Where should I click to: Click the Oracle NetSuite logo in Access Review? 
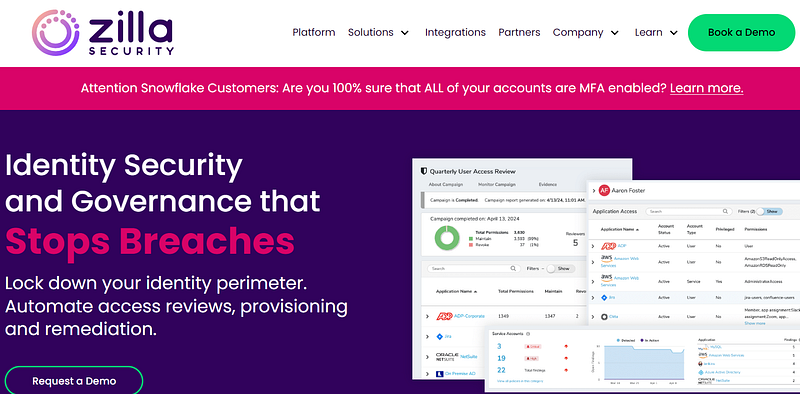(x=447, y=356)
